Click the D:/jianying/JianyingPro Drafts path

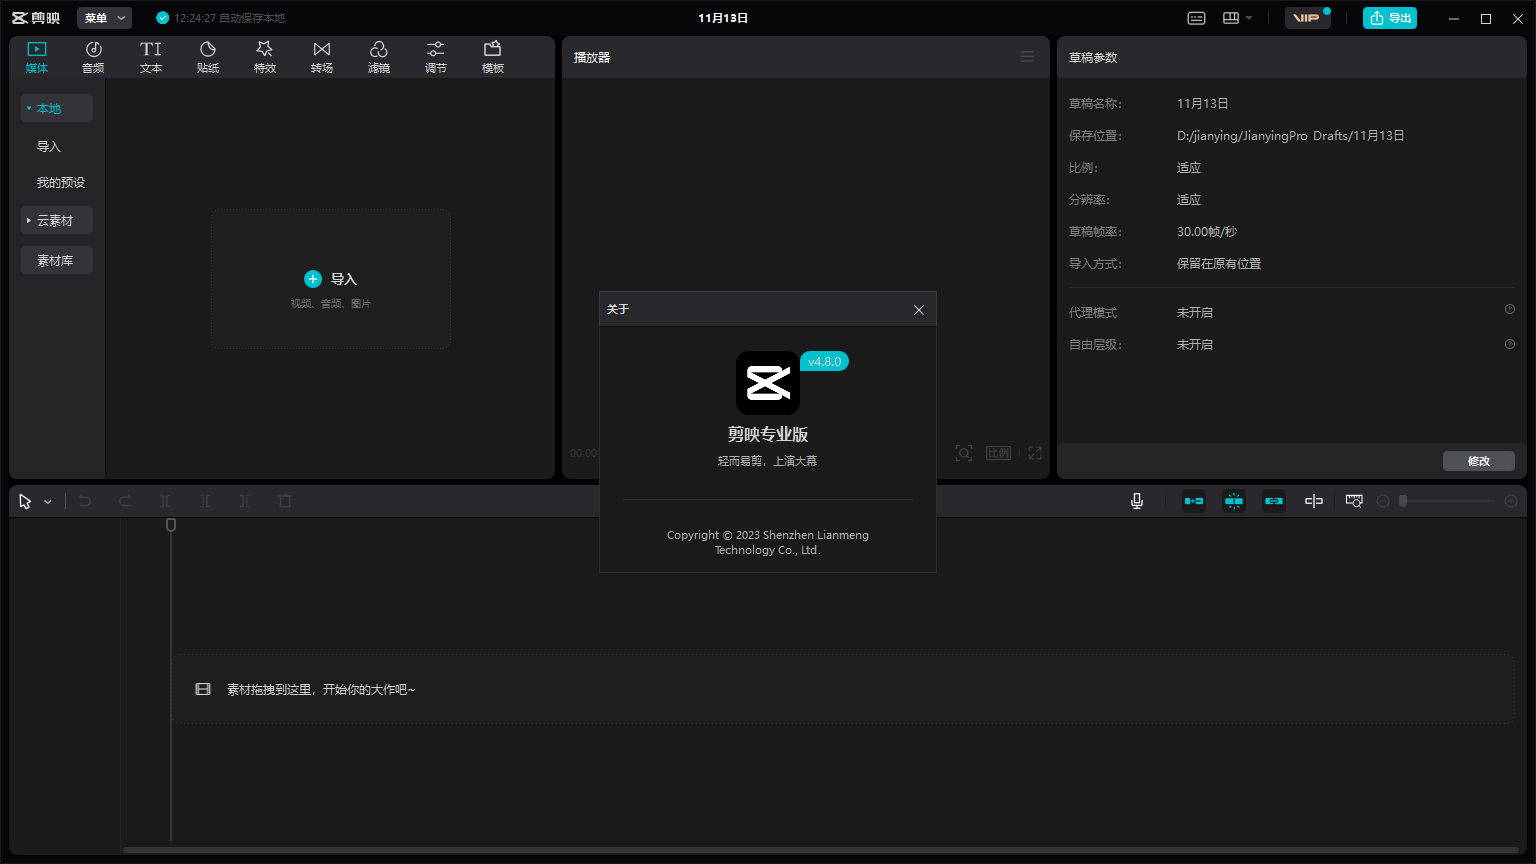click(1290, 135)
